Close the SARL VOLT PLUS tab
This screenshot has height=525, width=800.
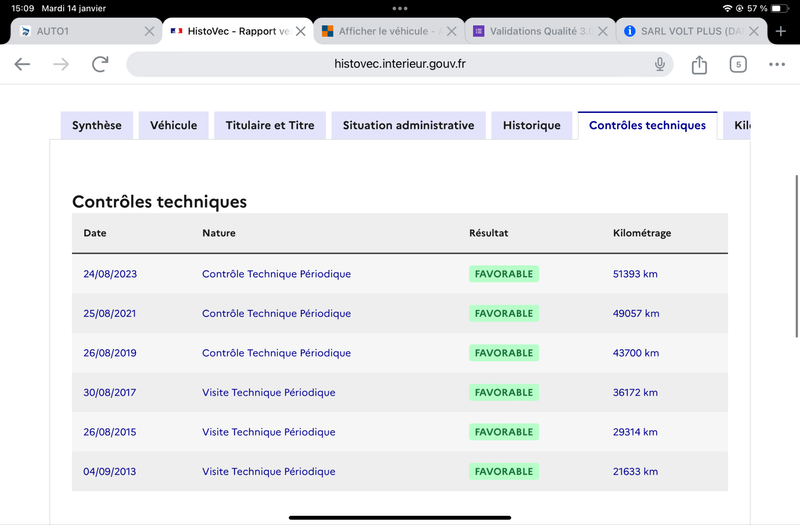(x=754, y=31)
